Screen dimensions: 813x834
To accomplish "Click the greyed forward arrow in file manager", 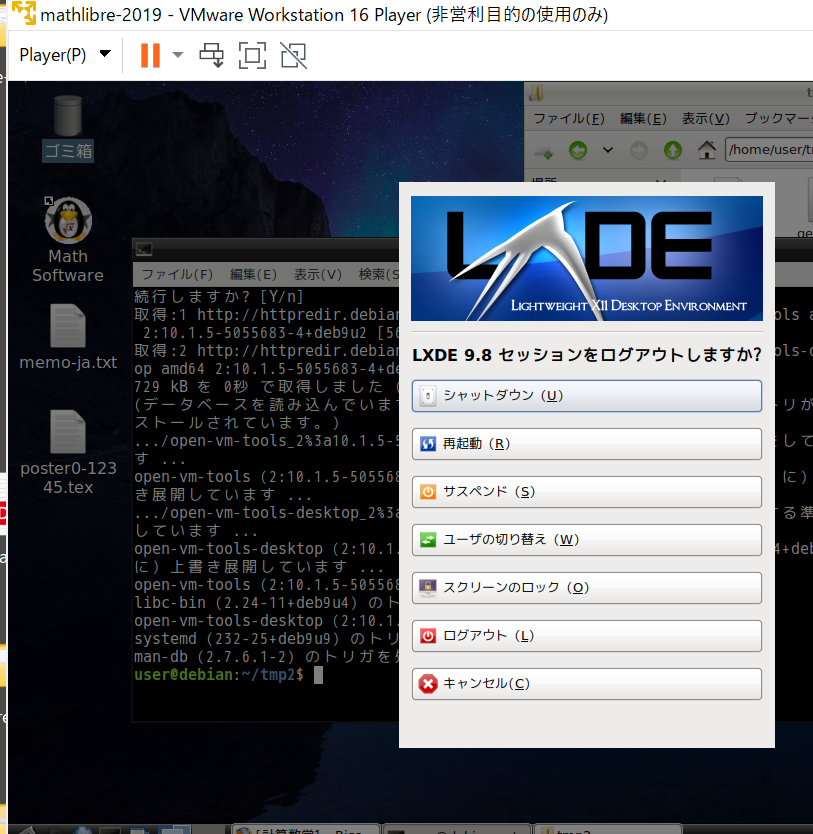I will 639,151.
